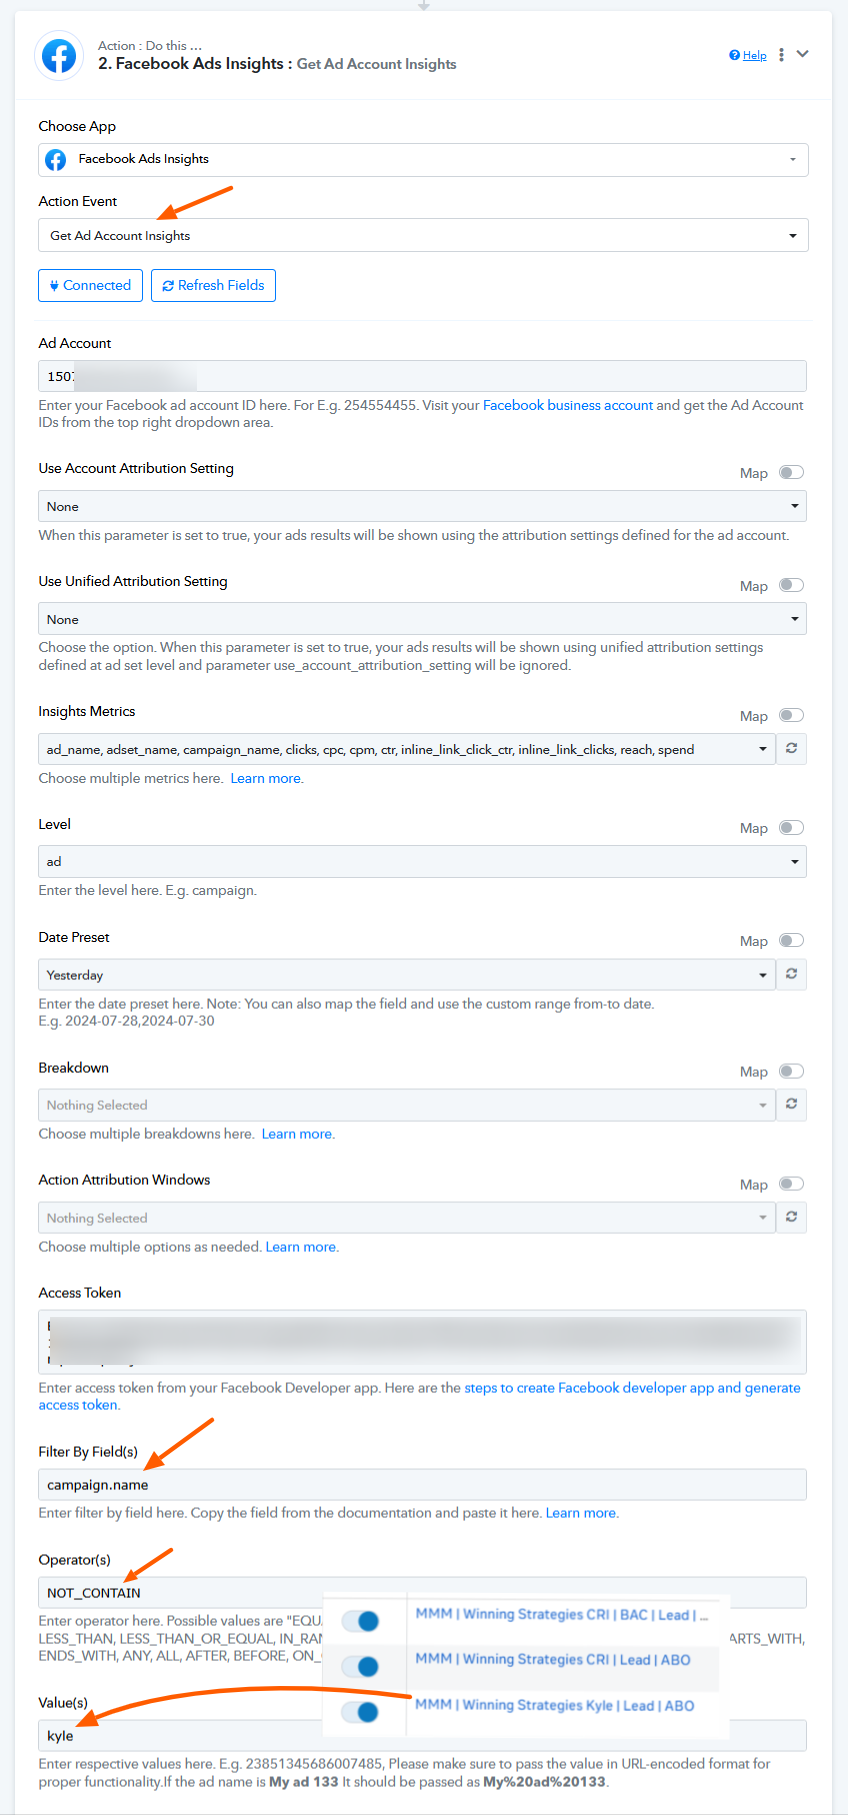Click the Connected button
The height and width of the screenshot is (1815, 848).
click(90, 285)
